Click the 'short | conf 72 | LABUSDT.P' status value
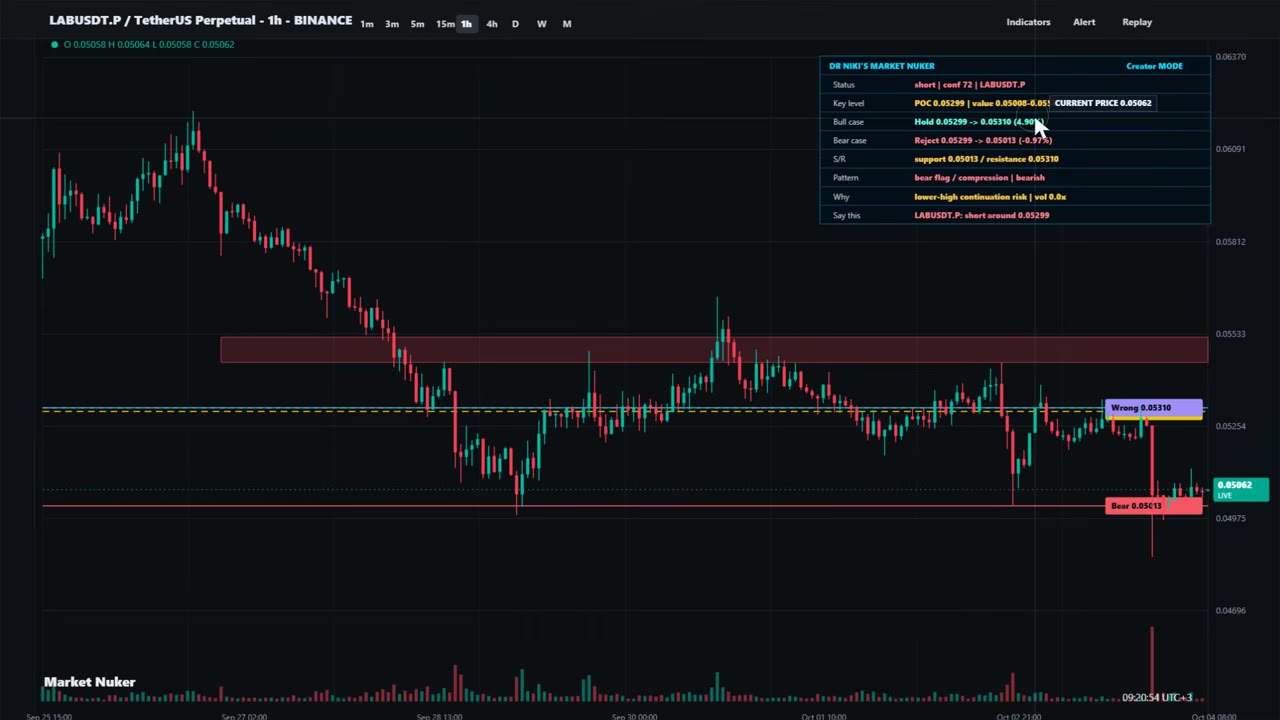 969,85
